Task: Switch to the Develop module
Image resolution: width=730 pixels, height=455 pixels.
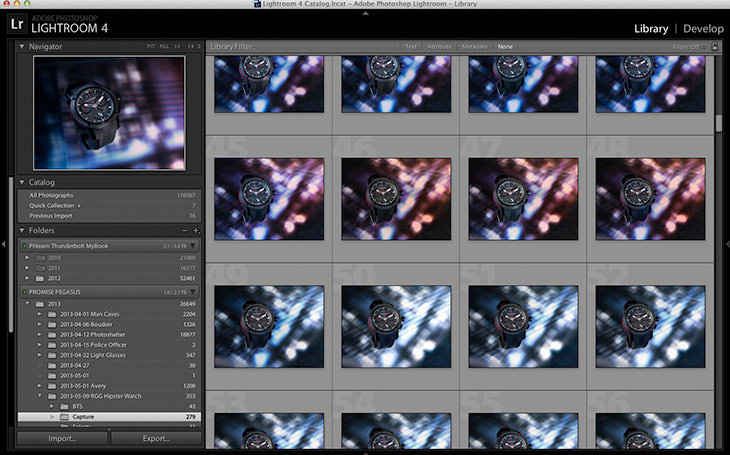Action: click(703, 29)
